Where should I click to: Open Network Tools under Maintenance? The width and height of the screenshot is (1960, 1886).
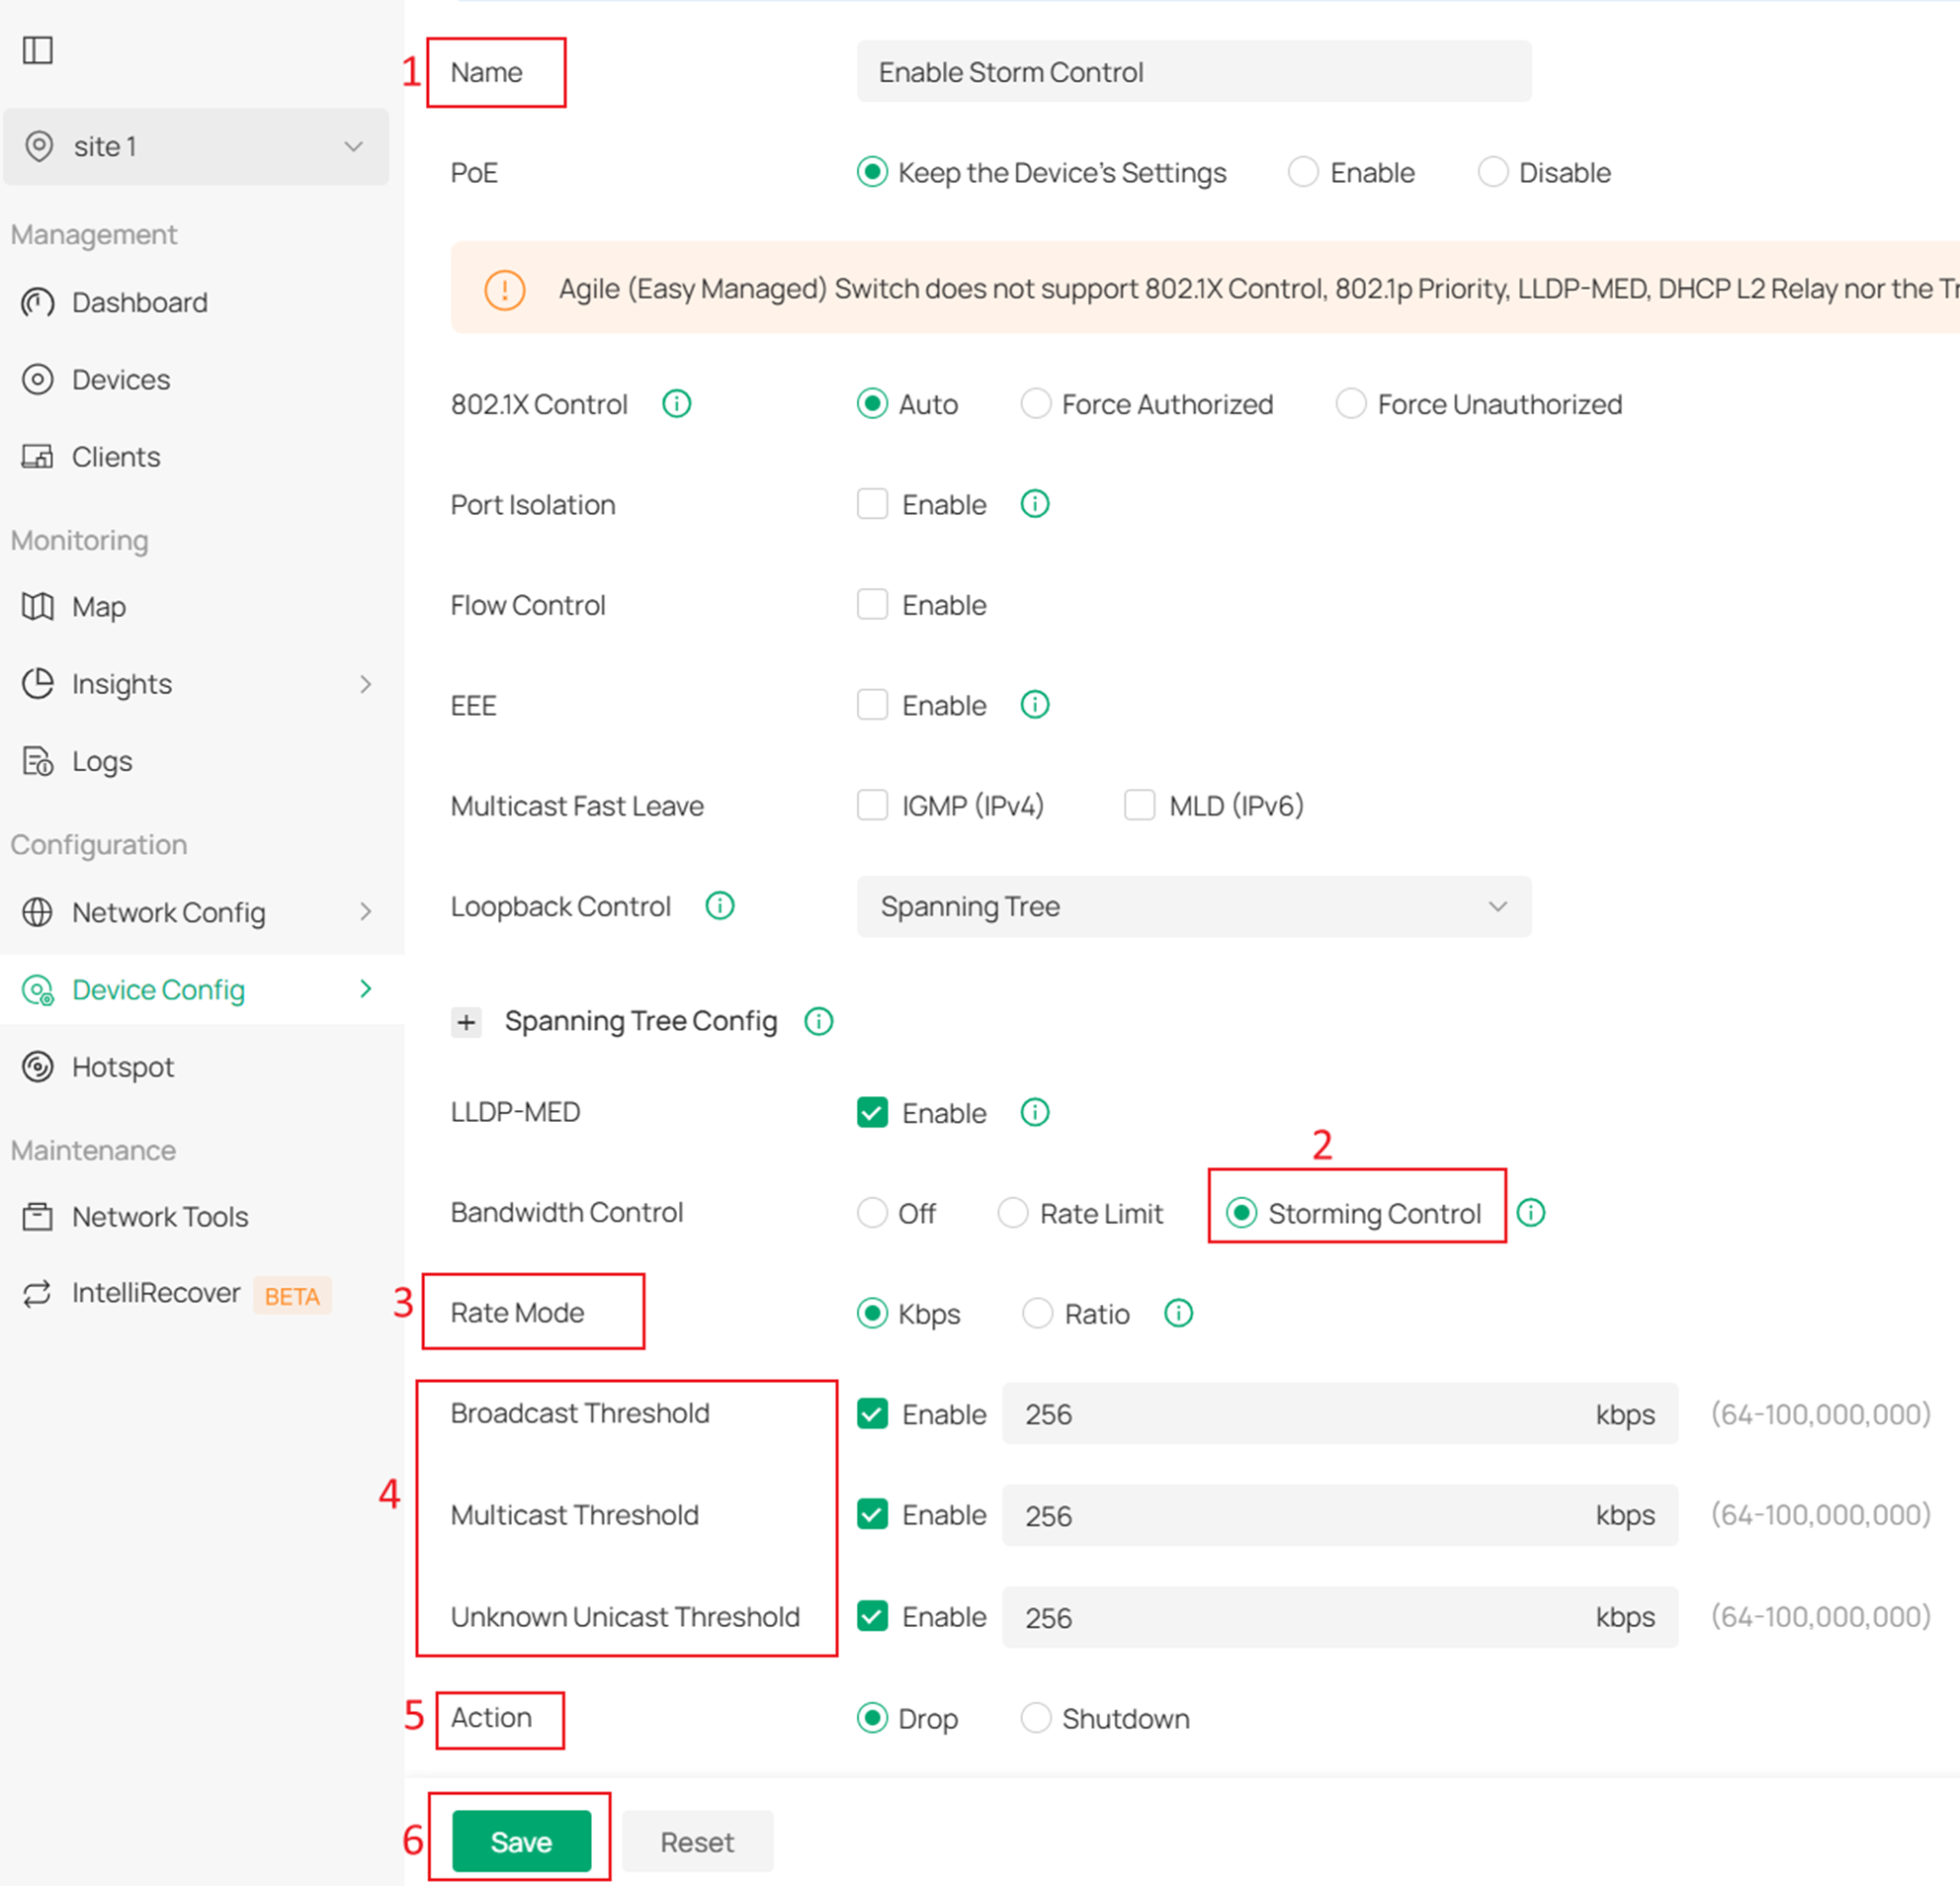pos(160,1216)
